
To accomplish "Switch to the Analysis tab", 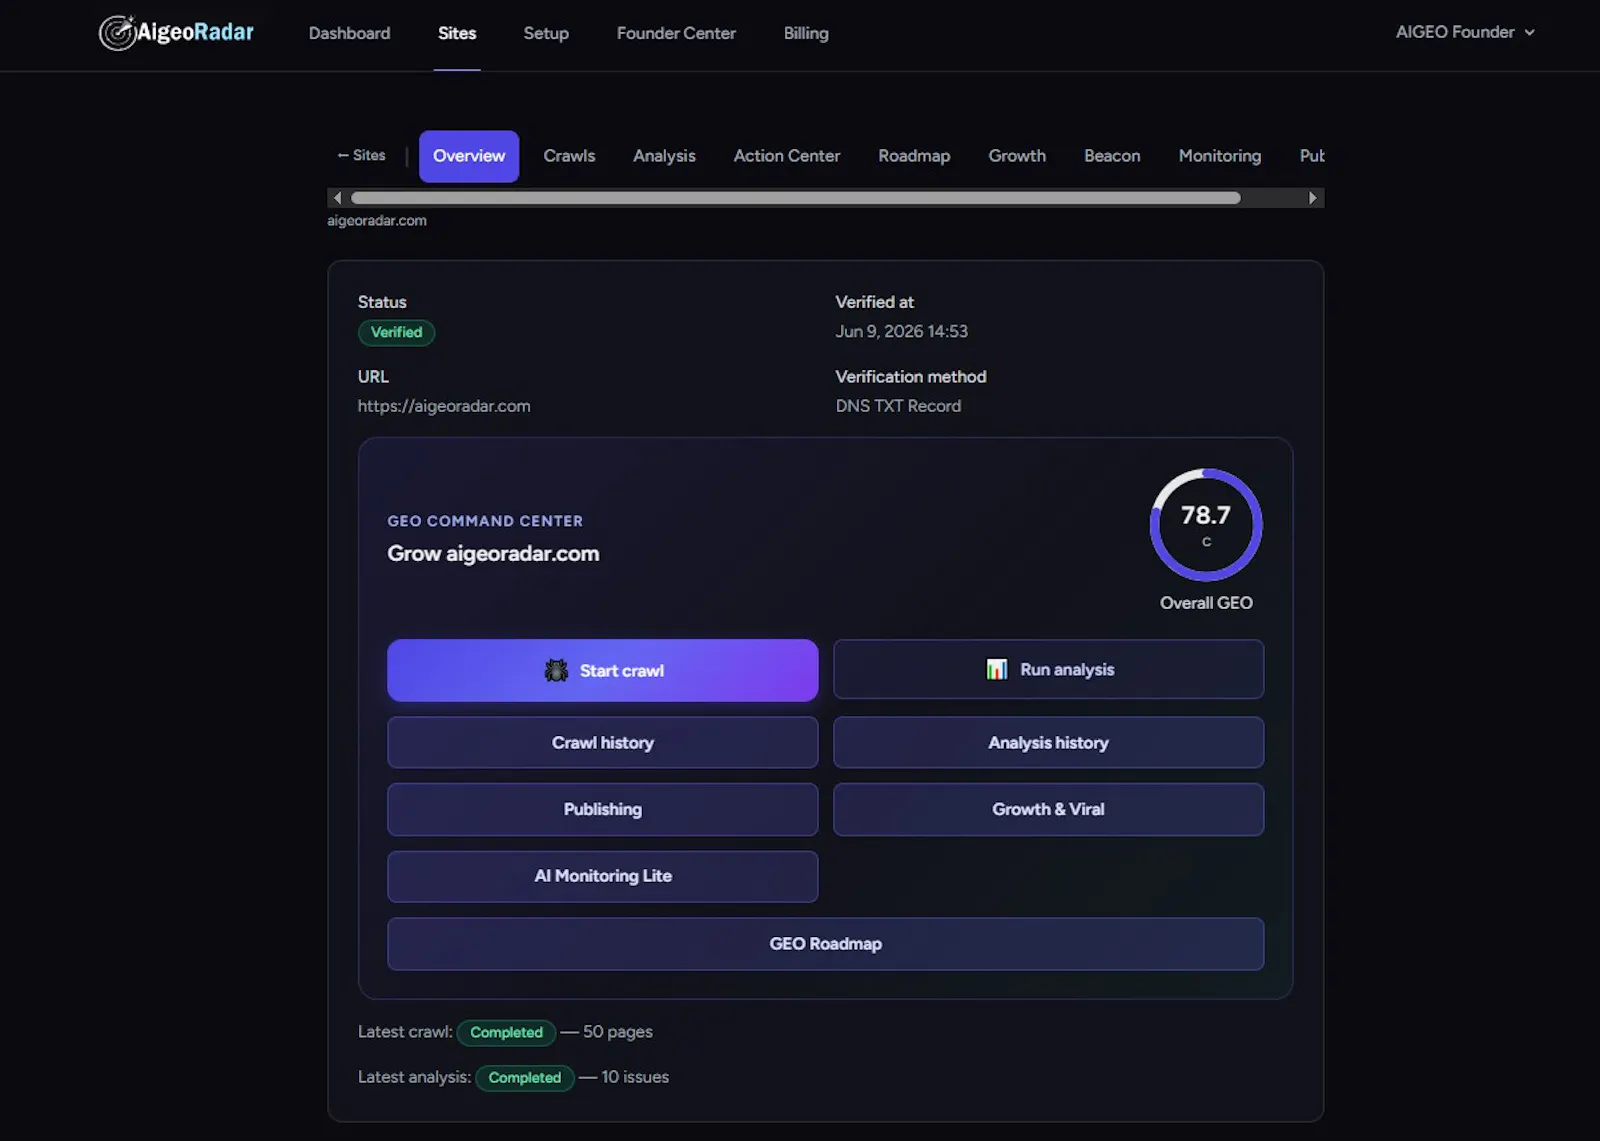I will click(x=664, y=156).
